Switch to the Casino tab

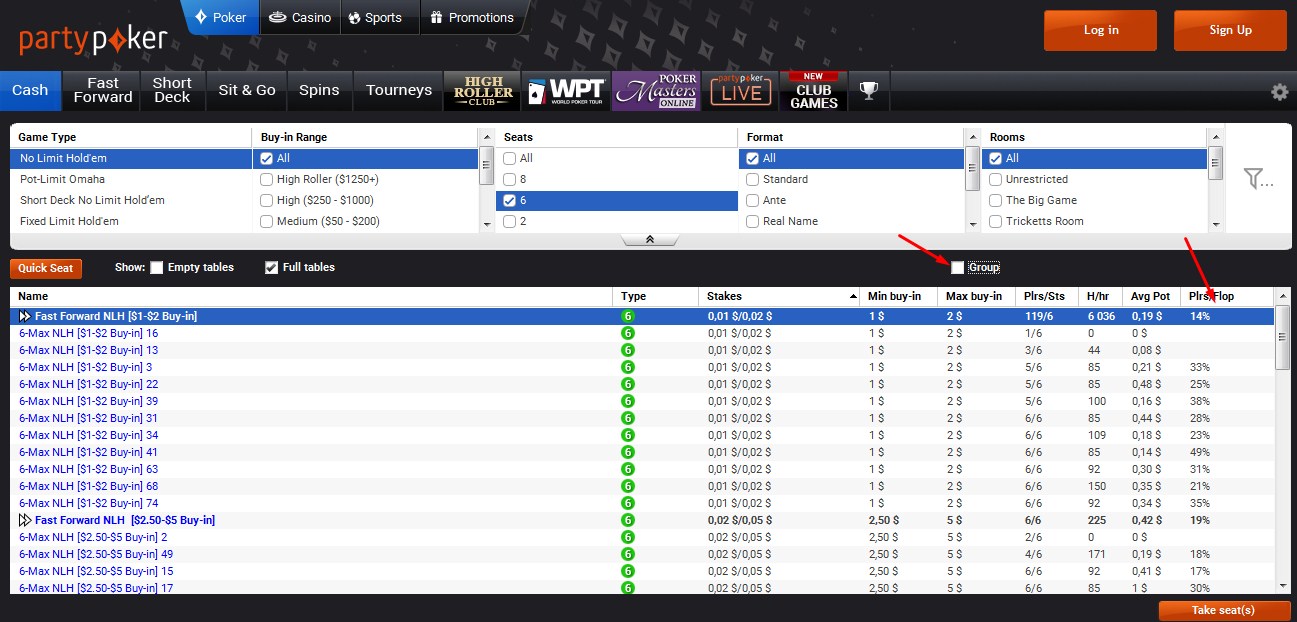(301, 17)
